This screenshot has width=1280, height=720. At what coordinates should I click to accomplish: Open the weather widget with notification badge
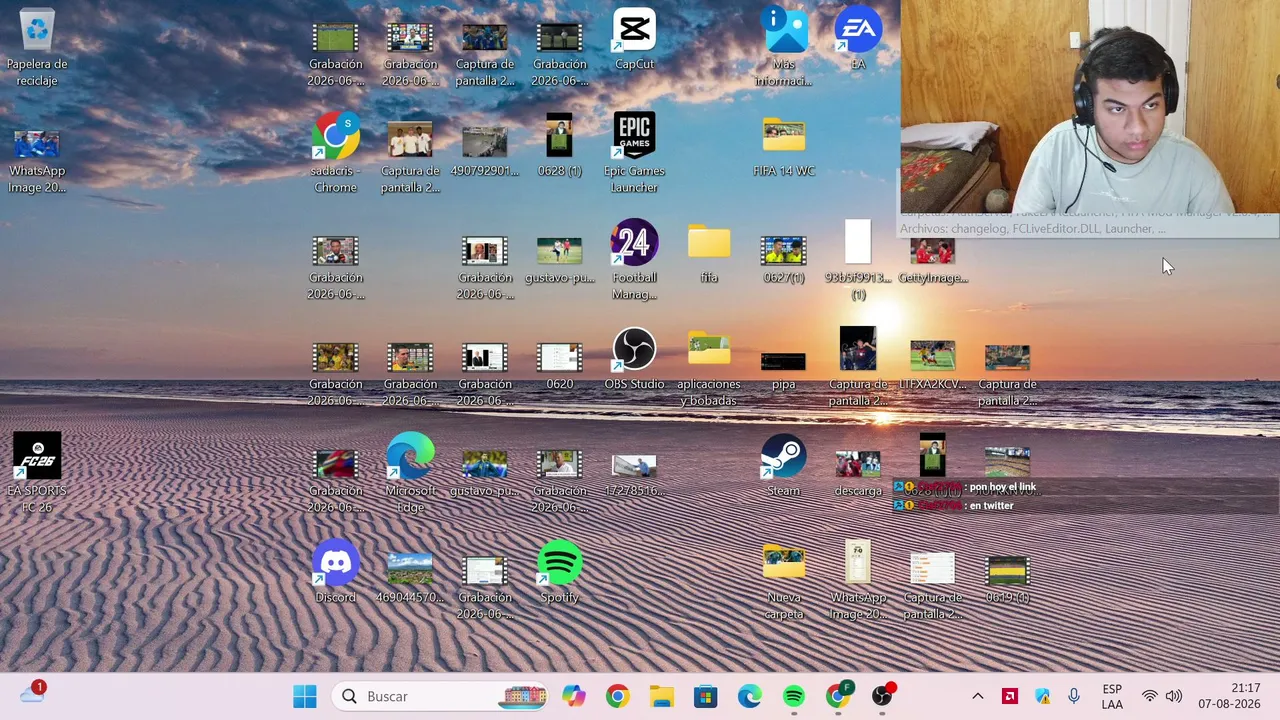[32, 694]
